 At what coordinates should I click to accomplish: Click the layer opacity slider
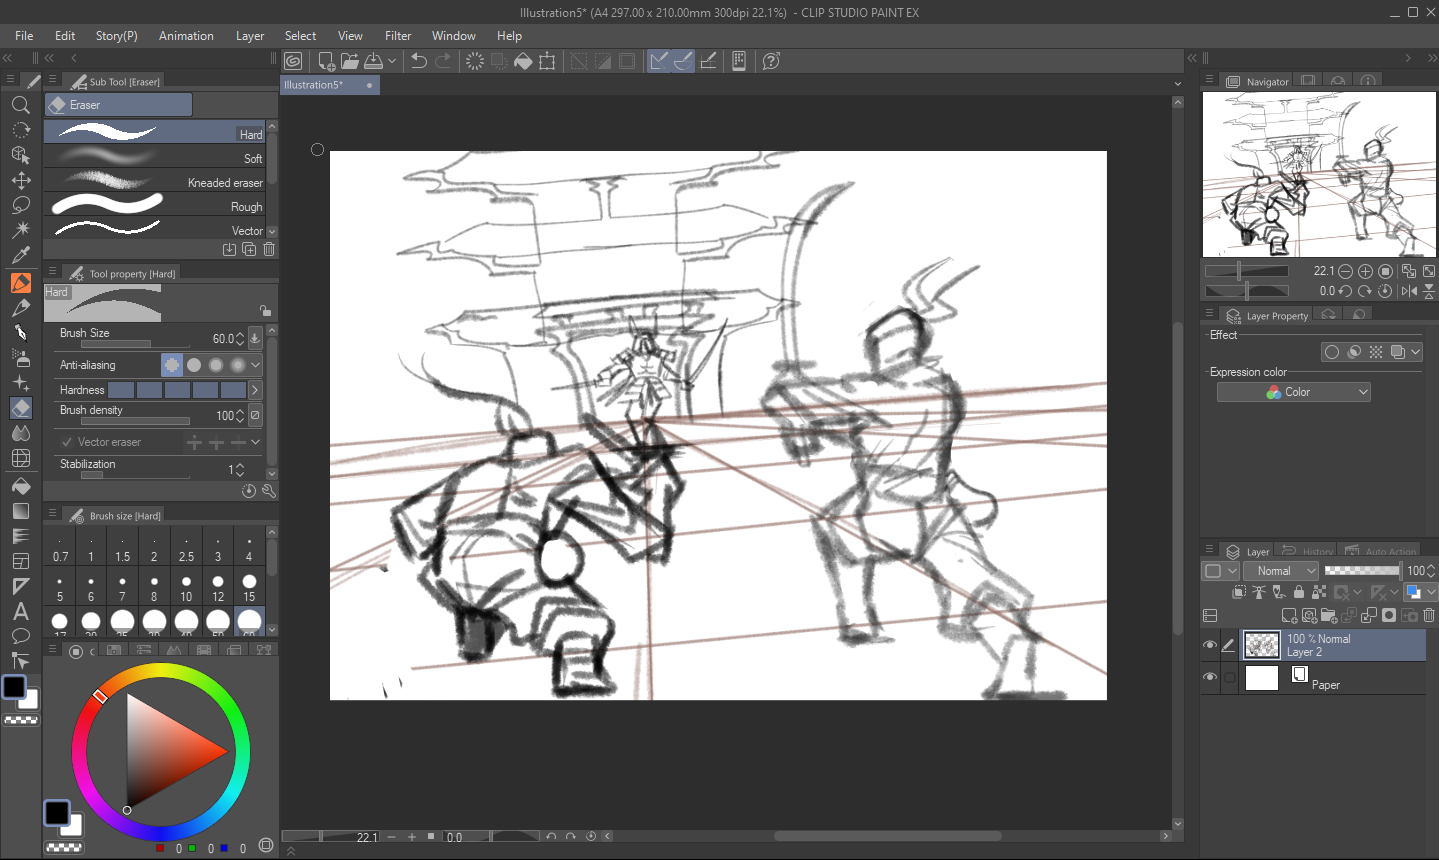click(1362, 571)
